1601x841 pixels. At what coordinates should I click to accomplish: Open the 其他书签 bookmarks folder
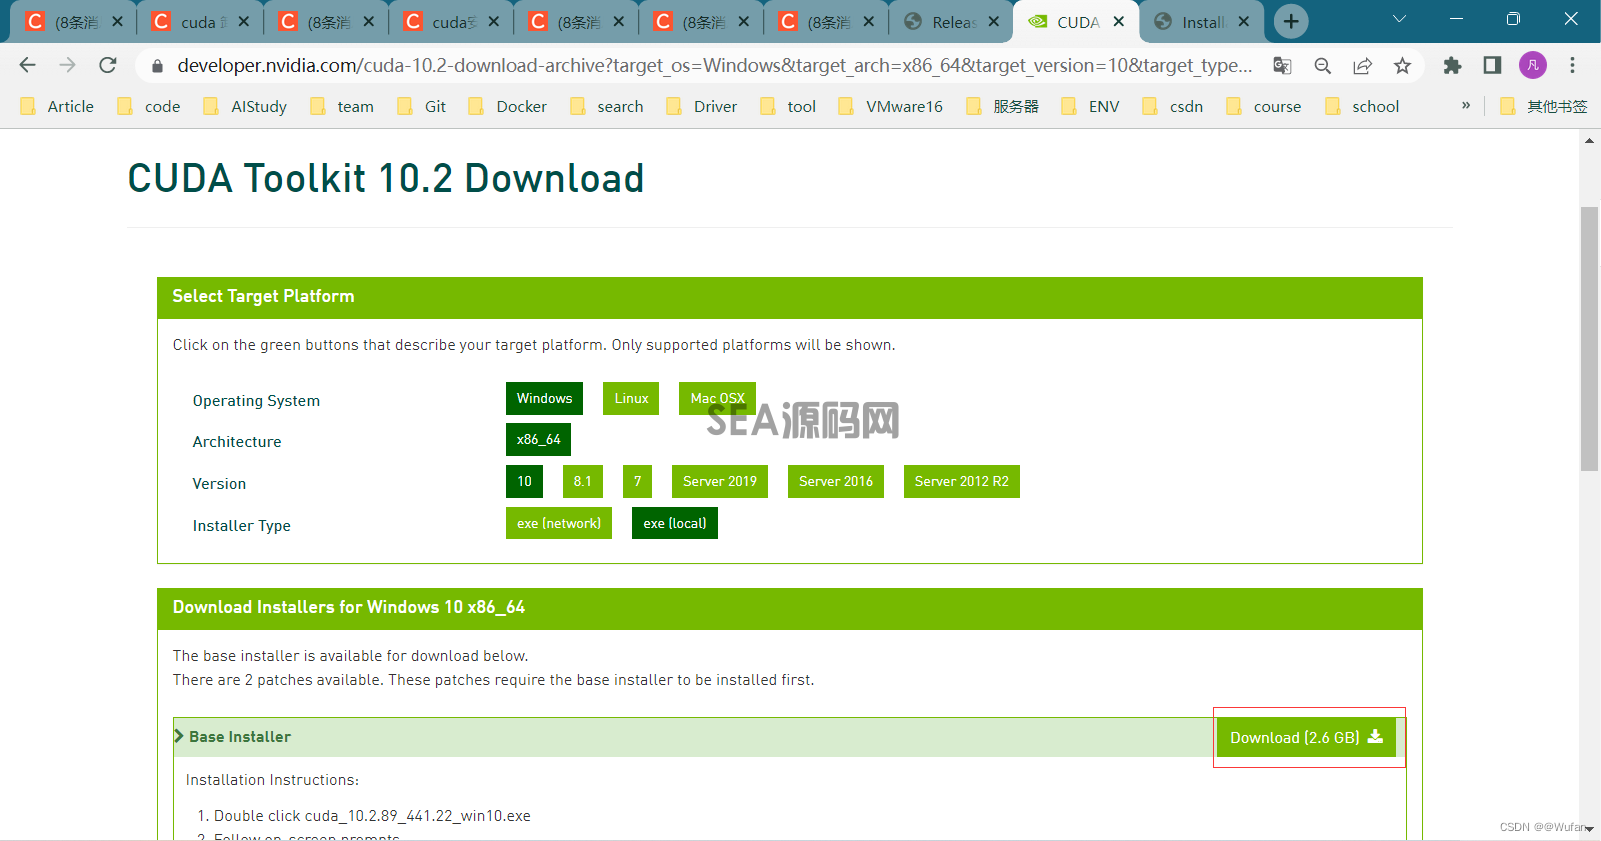[x=1543, y=106]
